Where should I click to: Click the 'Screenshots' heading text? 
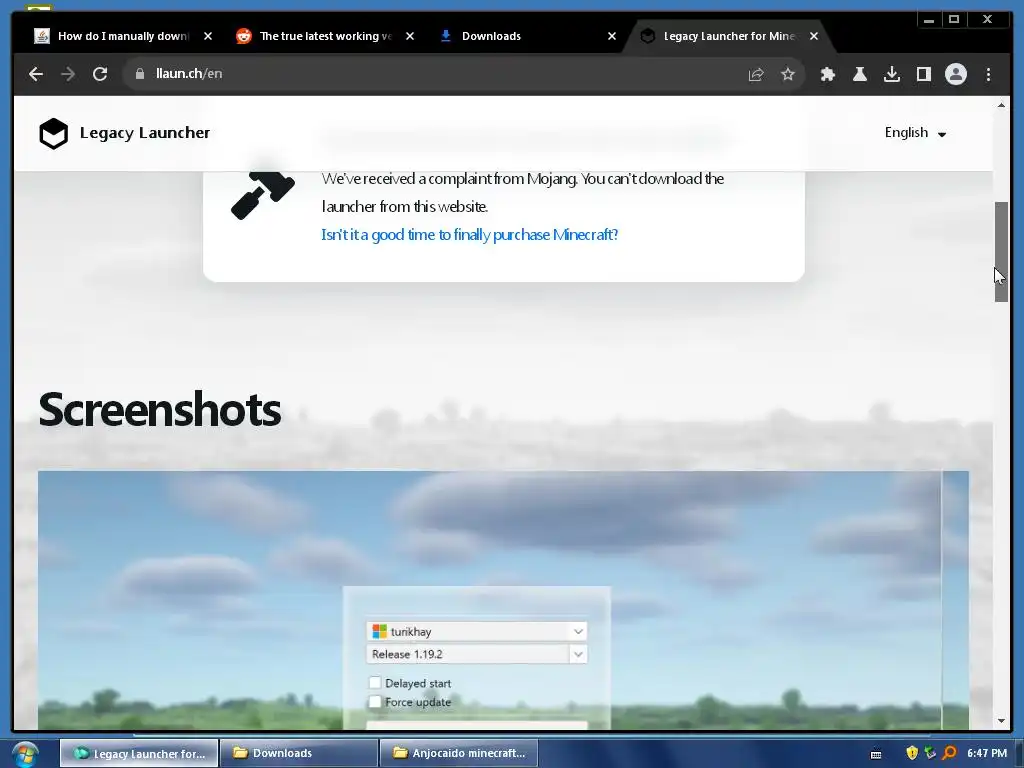click(x=160, y=410)
